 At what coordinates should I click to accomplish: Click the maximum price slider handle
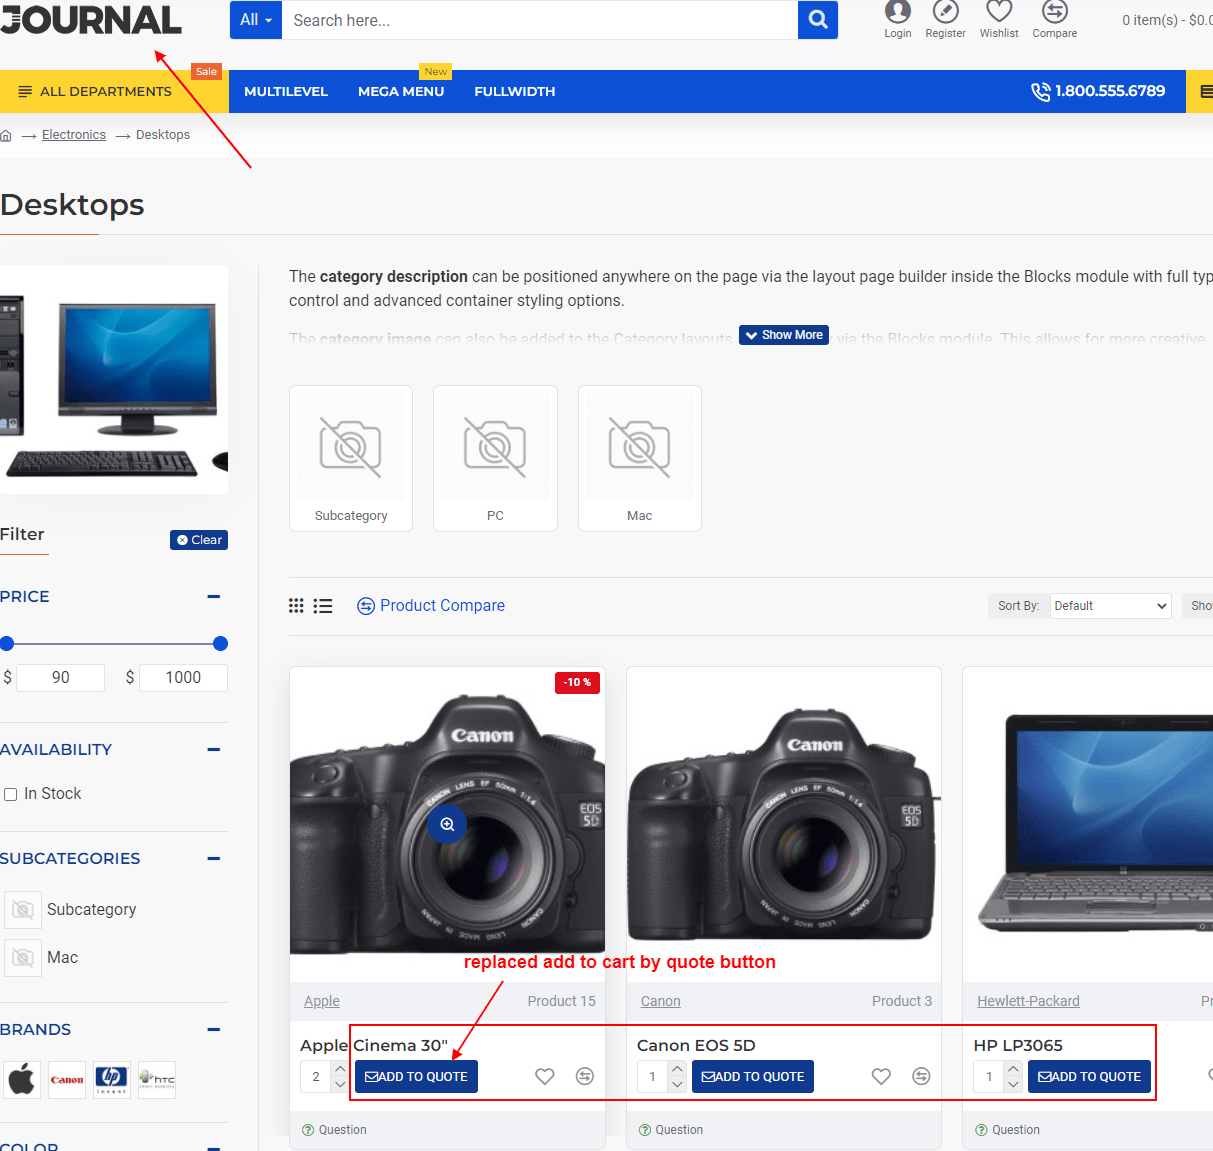[x=221, y=643]
